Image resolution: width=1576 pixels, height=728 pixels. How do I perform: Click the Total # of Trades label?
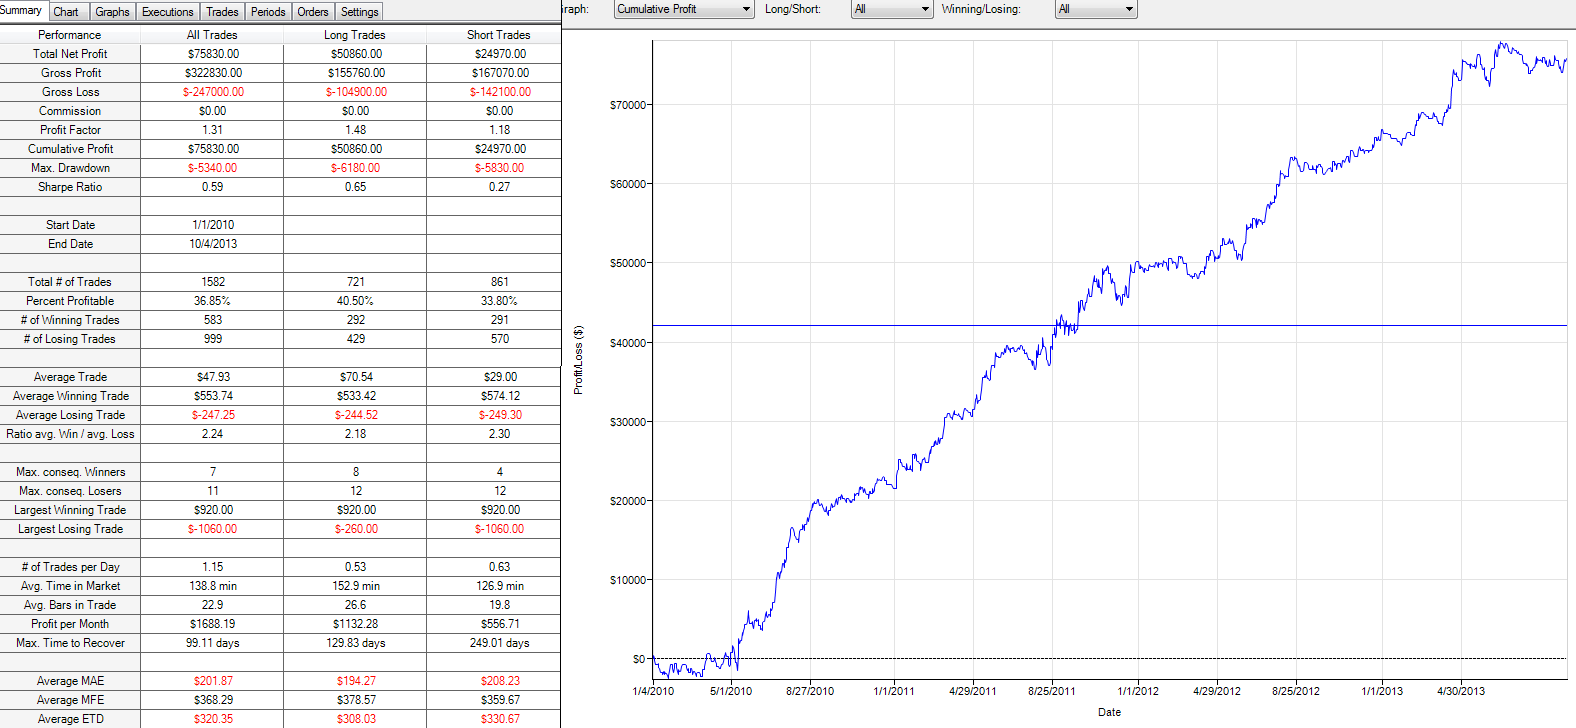point(70,282)
